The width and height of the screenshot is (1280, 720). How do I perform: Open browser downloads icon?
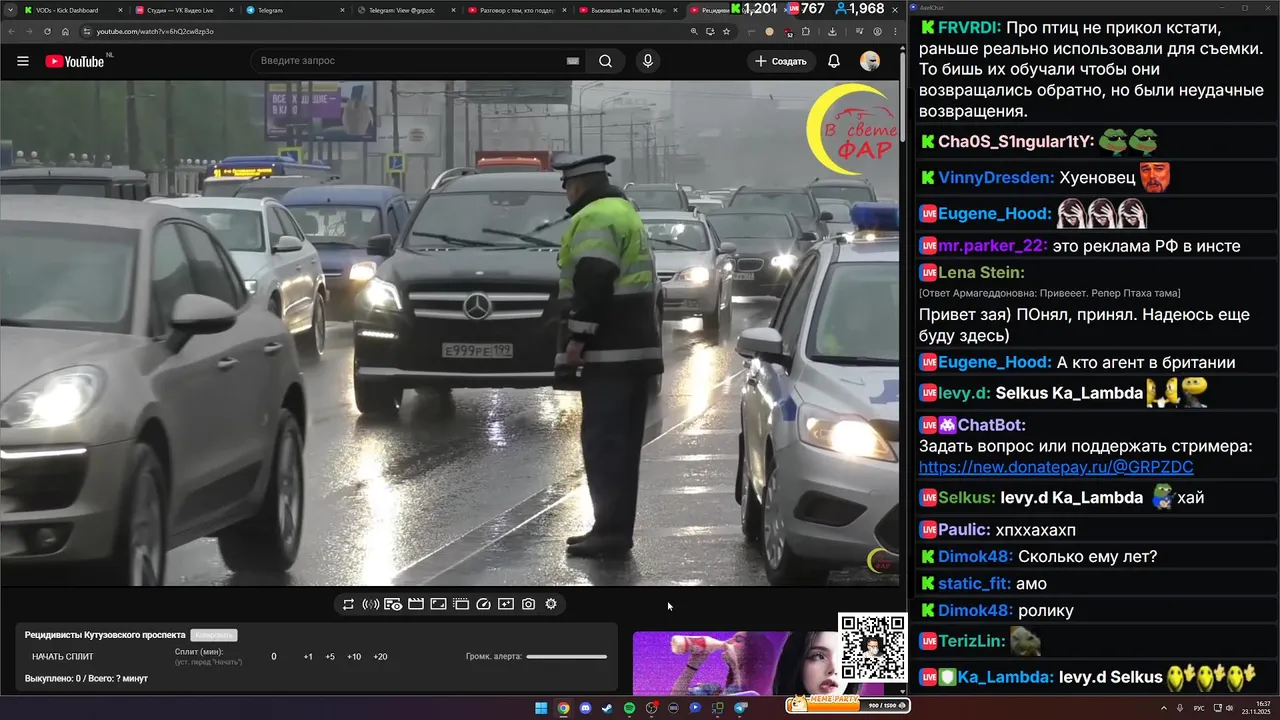[832, 31]
